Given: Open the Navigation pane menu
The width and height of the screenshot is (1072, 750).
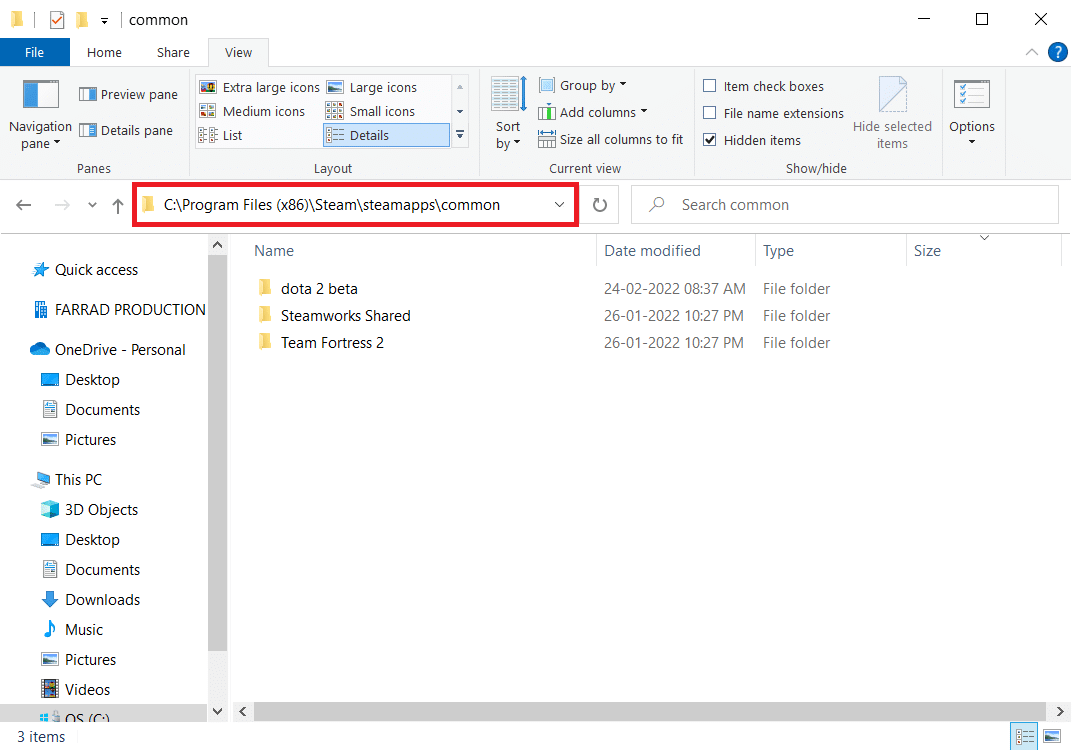Looking at the screenshot, I should pyautogui.click(x=40, y=114).
